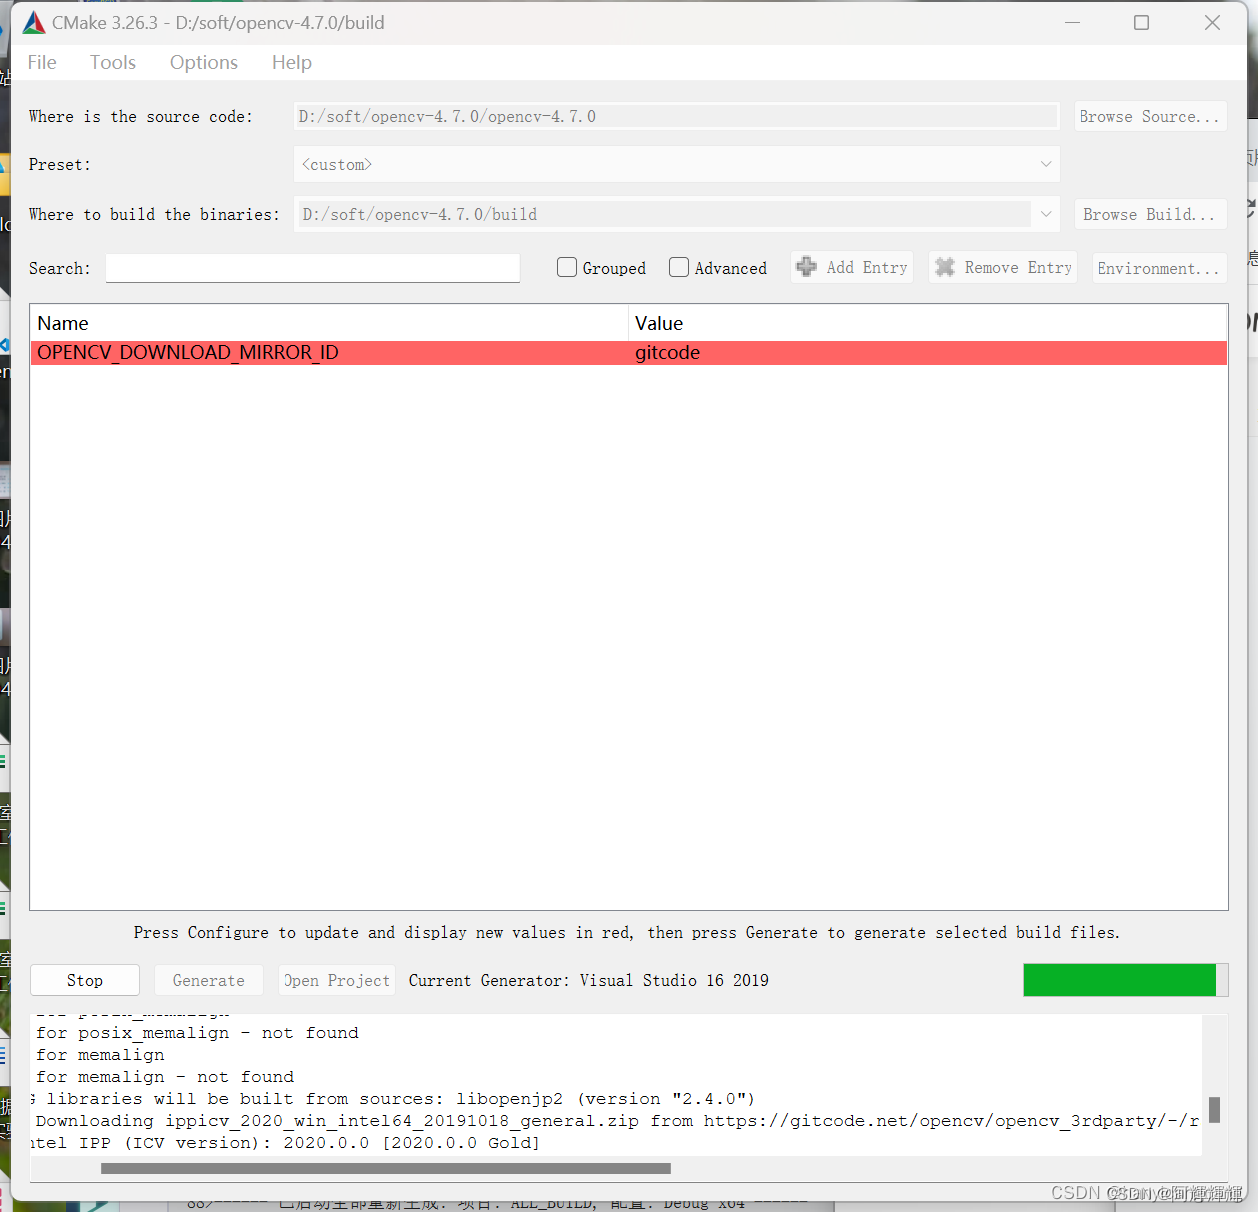
Task: Open the Environment variables dialog
Action: (1159, 267)
